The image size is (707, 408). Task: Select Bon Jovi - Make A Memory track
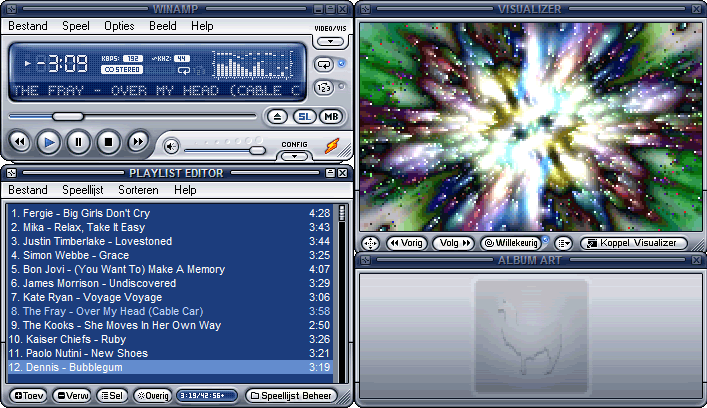point(170,269)
